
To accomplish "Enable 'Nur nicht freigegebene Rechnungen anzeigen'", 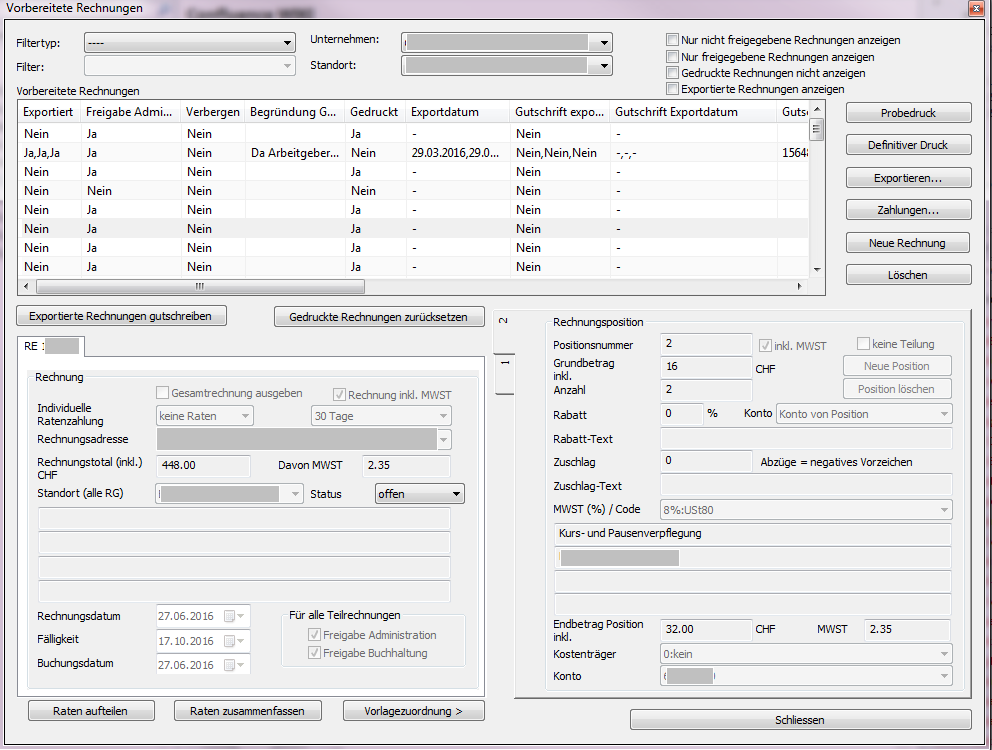I will pyautogui.click(x=673, y=41).
